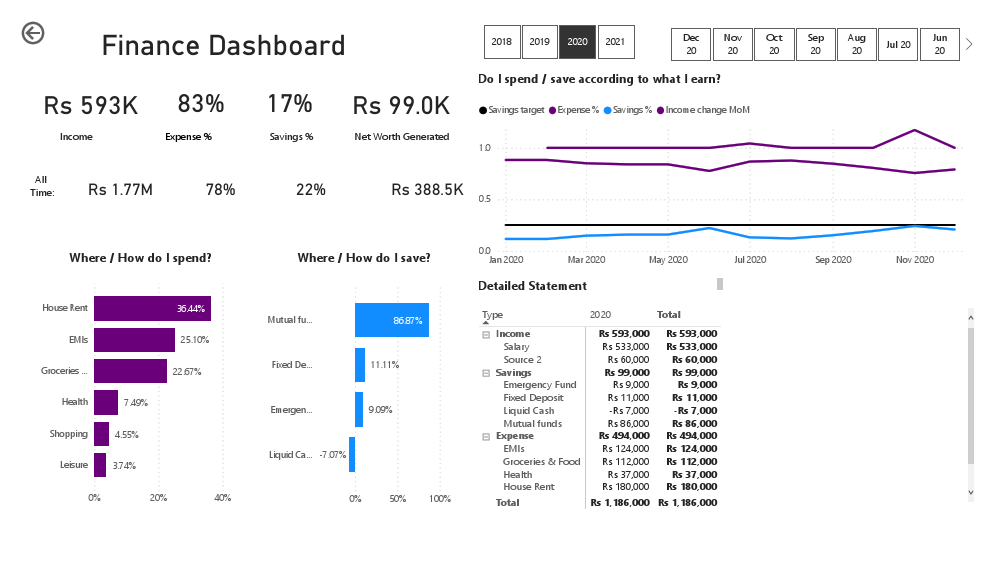
Task: Switch to the 2021 year tab
Action: tap(616, 41)
